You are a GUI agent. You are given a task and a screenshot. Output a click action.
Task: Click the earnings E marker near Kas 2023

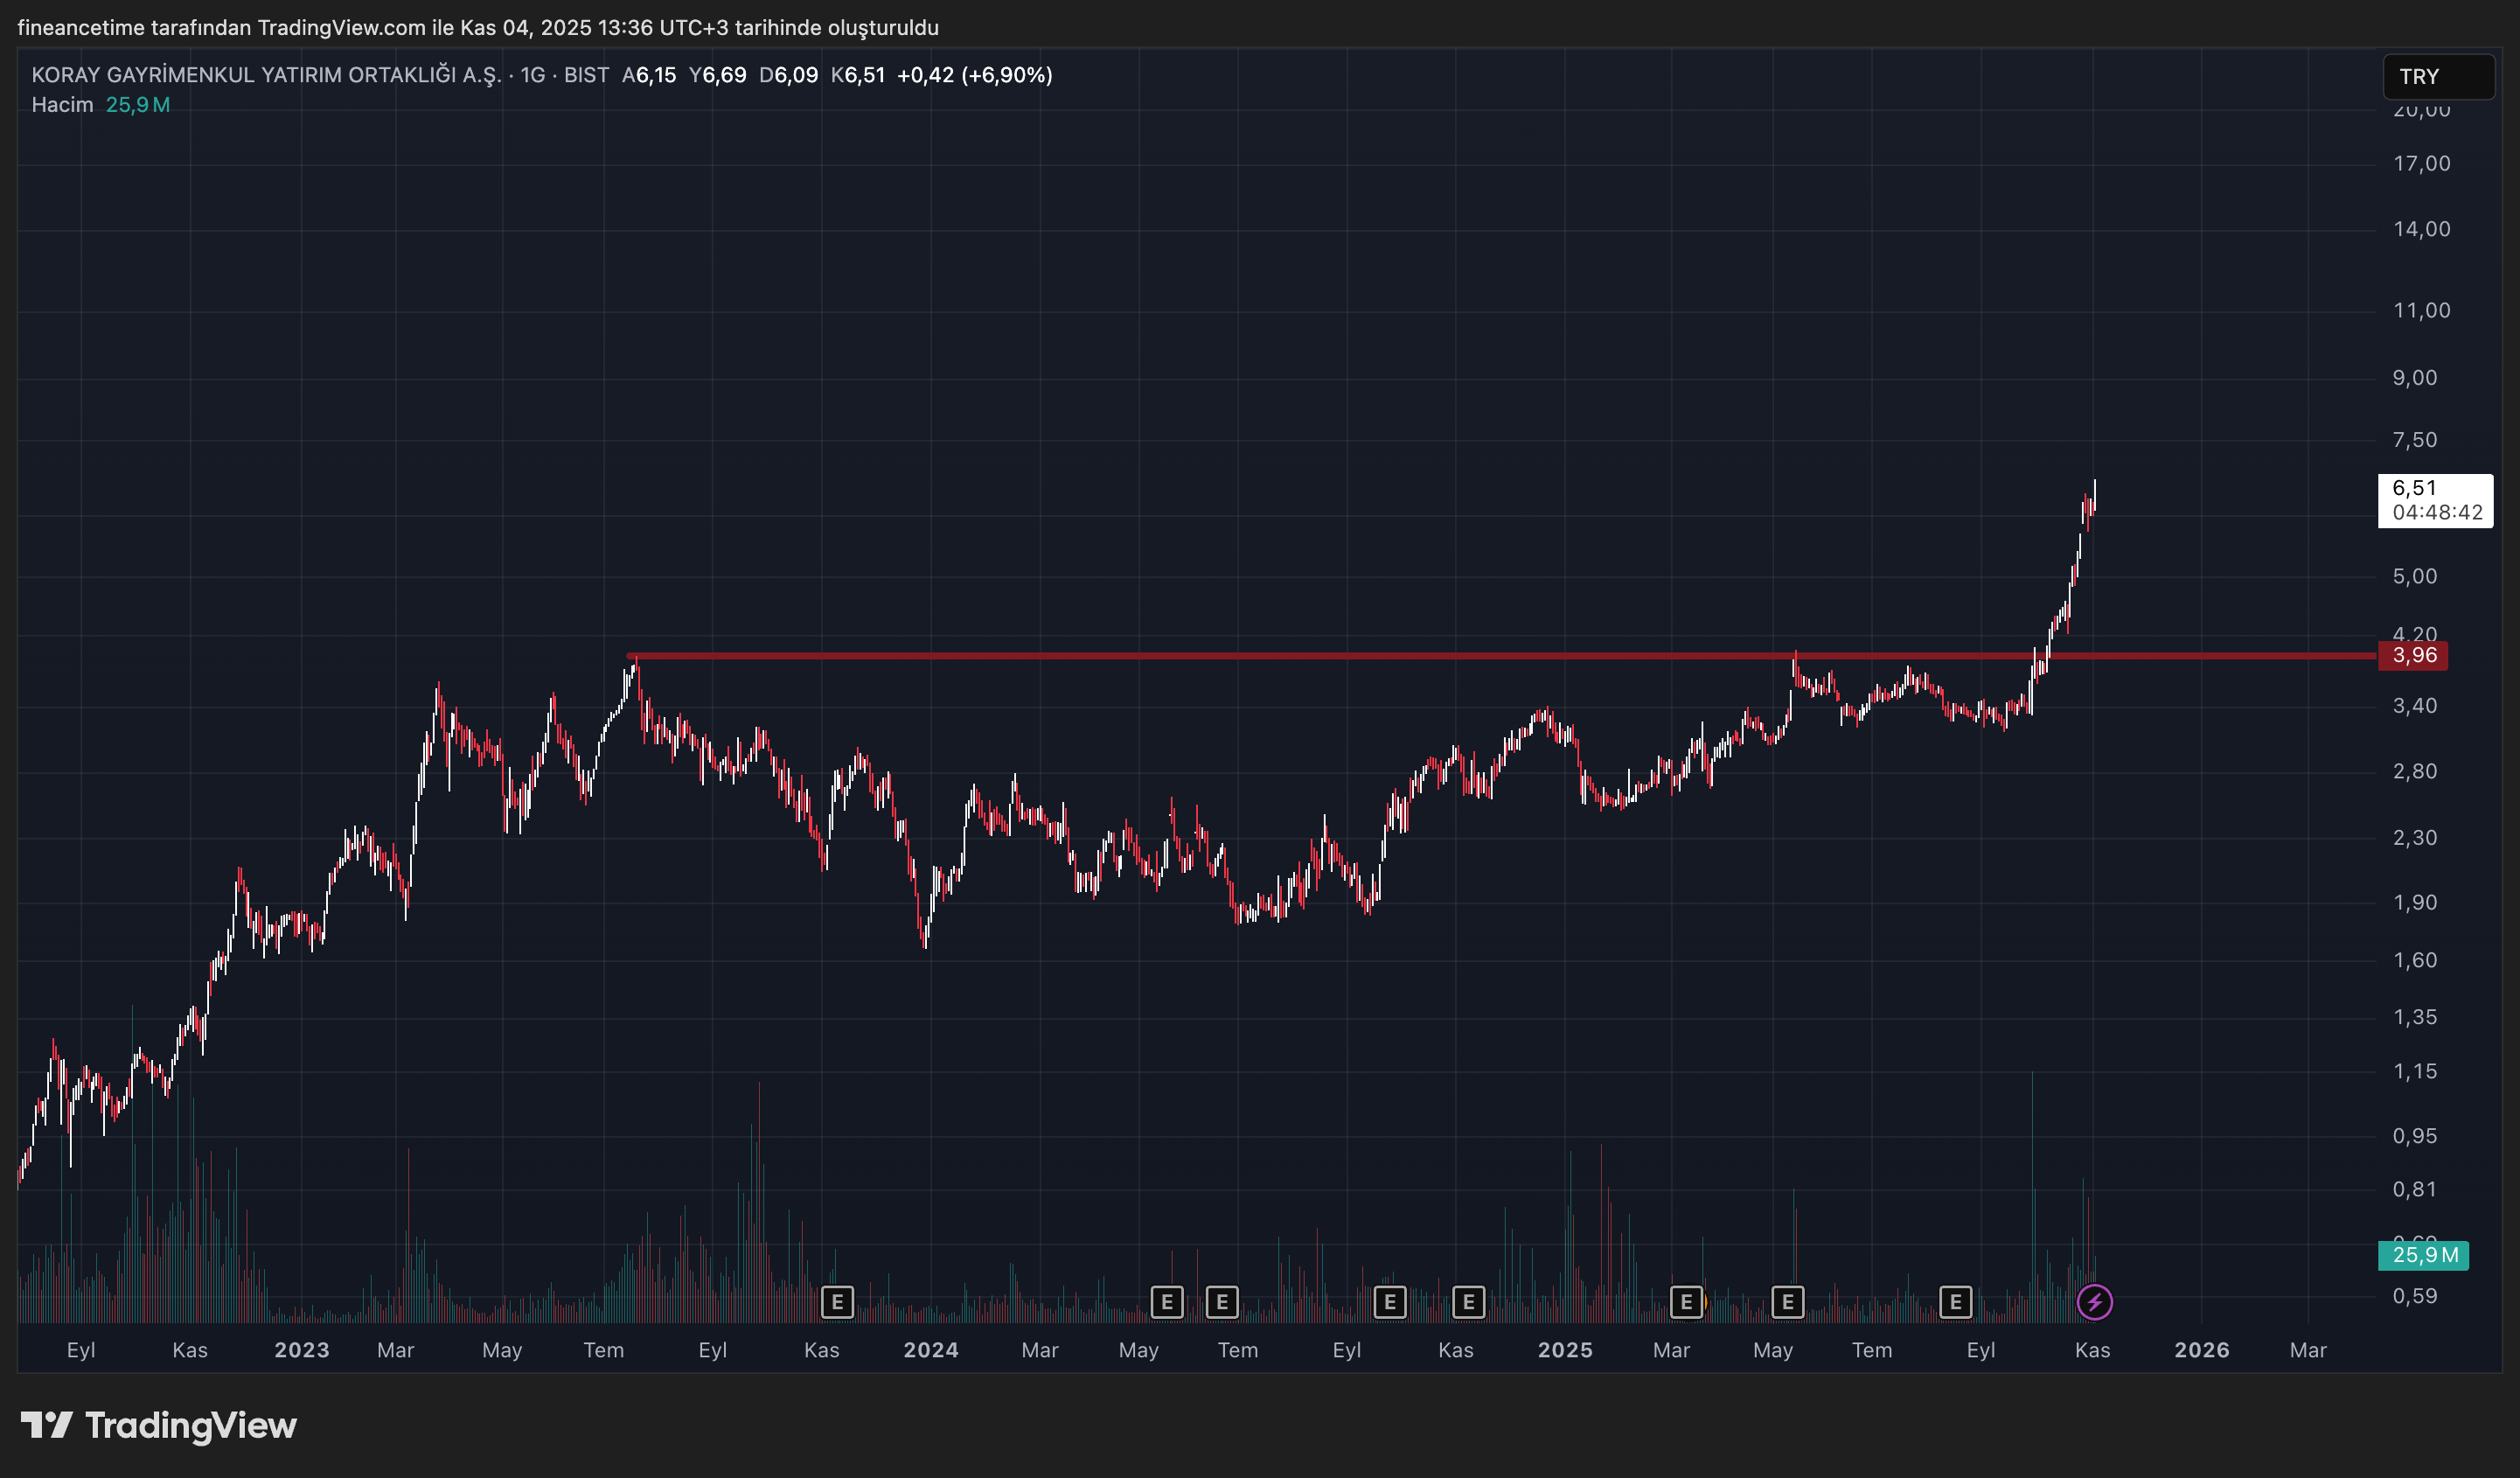(x=837, y=1302)
